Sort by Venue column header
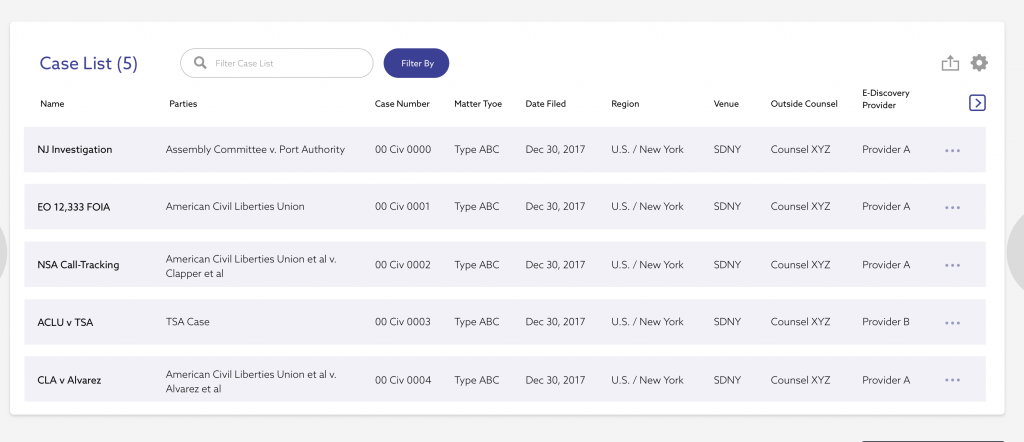 point(726,104)
